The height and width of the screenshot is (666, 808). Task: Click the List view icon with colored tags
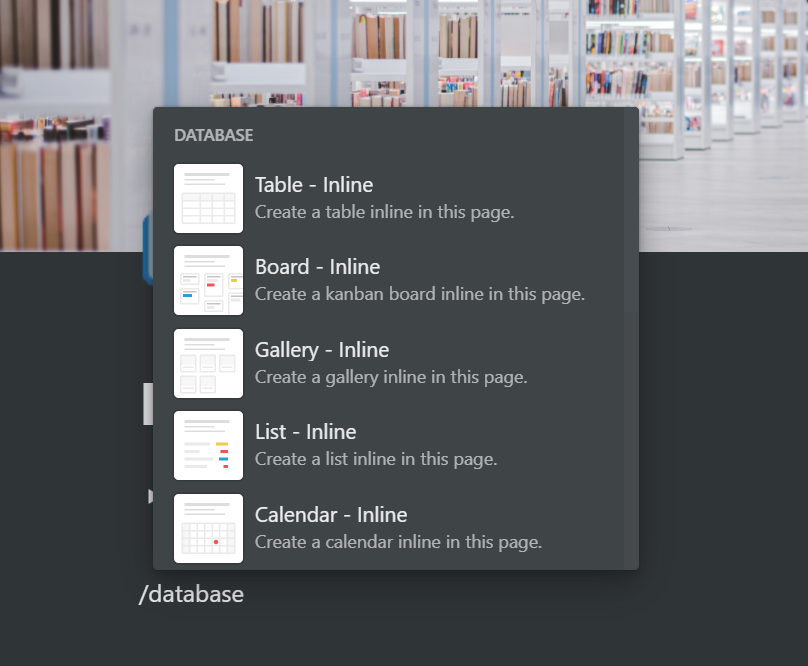[208, 445]
